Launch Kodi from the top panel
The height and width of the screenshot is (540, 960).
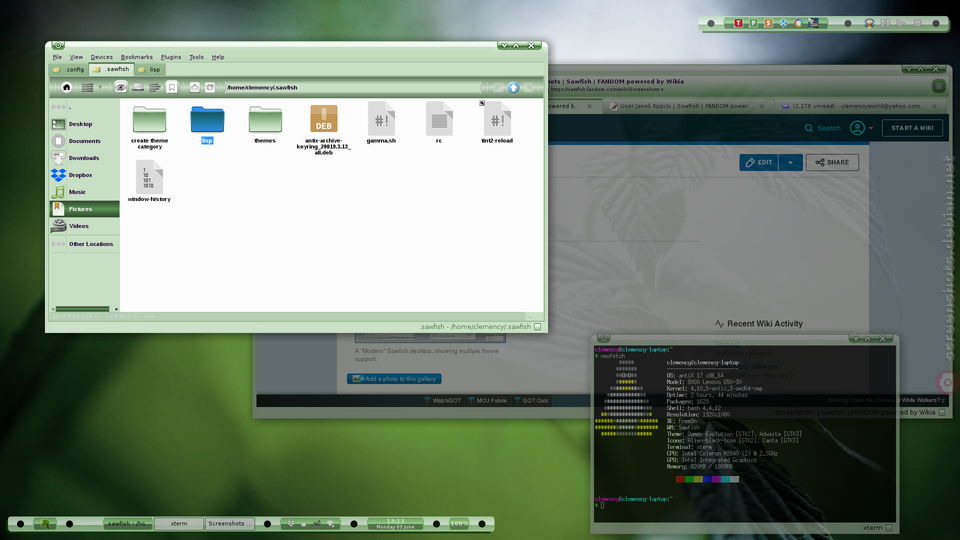784,23
